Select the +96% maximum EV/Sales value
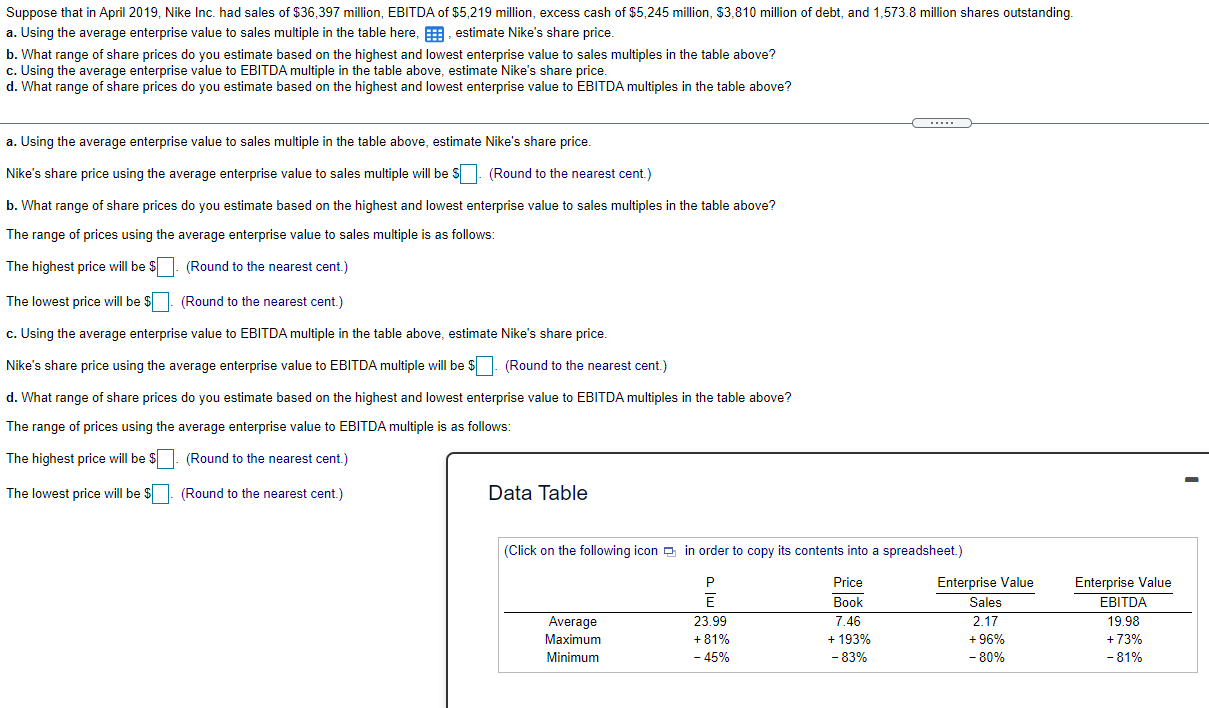The image size is (1209, 708). pyautogui.click(x=985, y=639)
